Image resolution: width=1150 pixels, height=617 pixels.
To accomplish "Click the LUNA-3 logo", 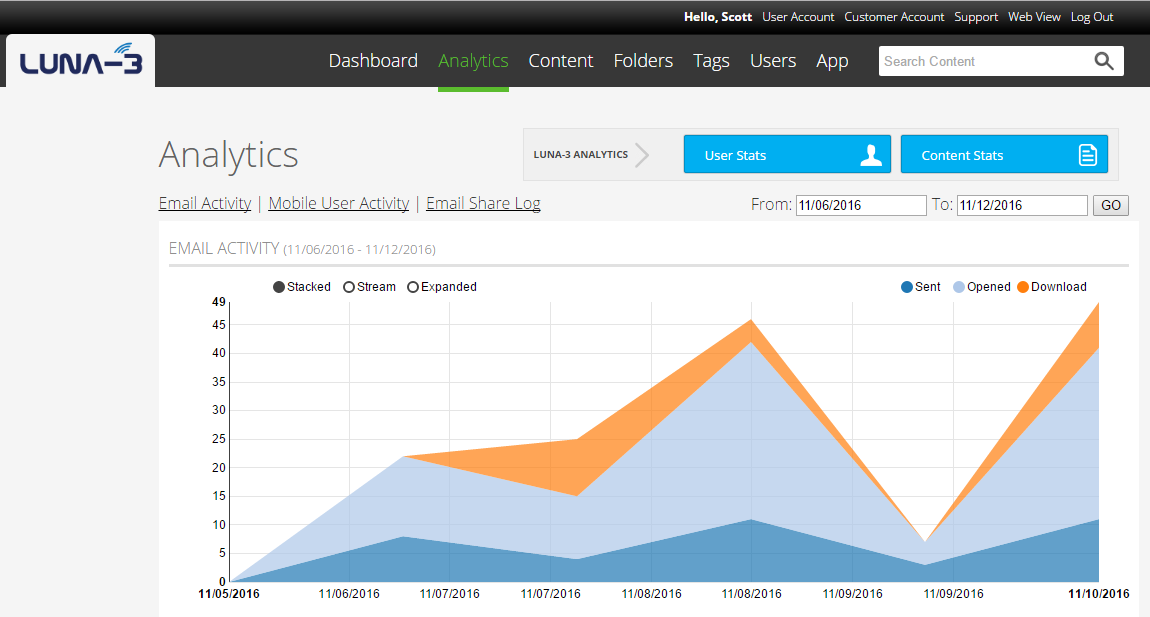I will point(81,60).
